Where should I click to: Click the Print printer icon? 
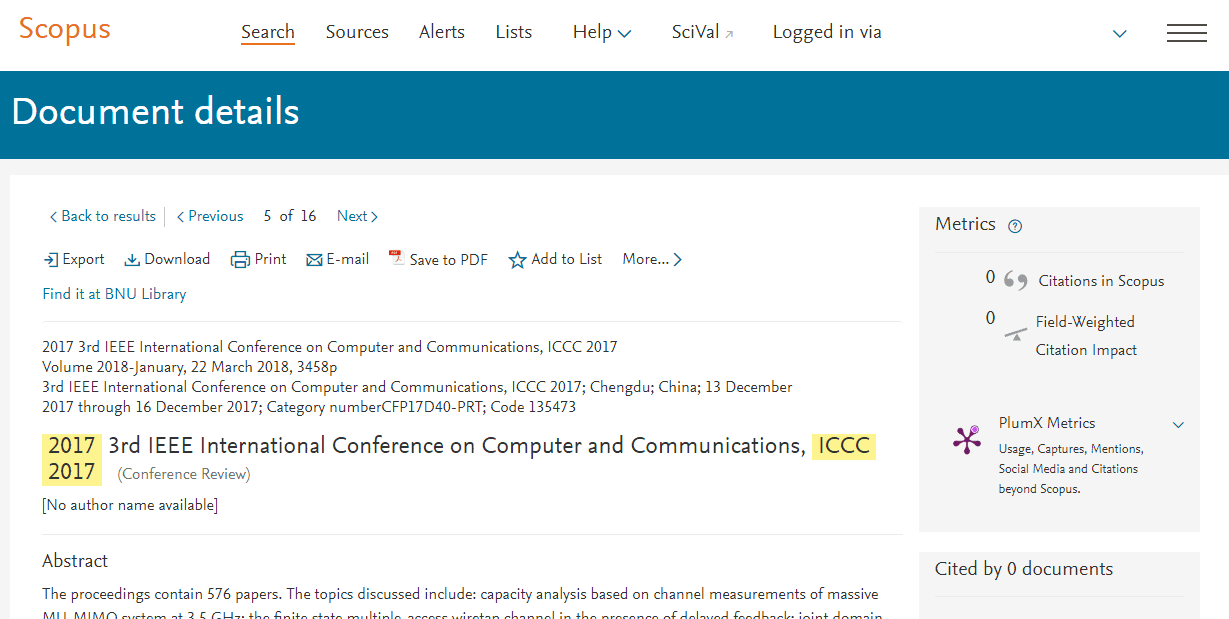(240, 260)
